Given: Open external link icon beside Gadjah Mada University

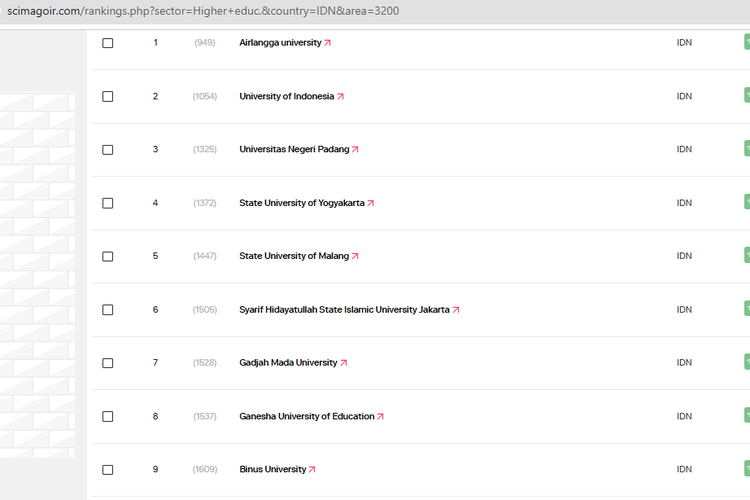Looking at the screenshot, I should pos(344,363).
